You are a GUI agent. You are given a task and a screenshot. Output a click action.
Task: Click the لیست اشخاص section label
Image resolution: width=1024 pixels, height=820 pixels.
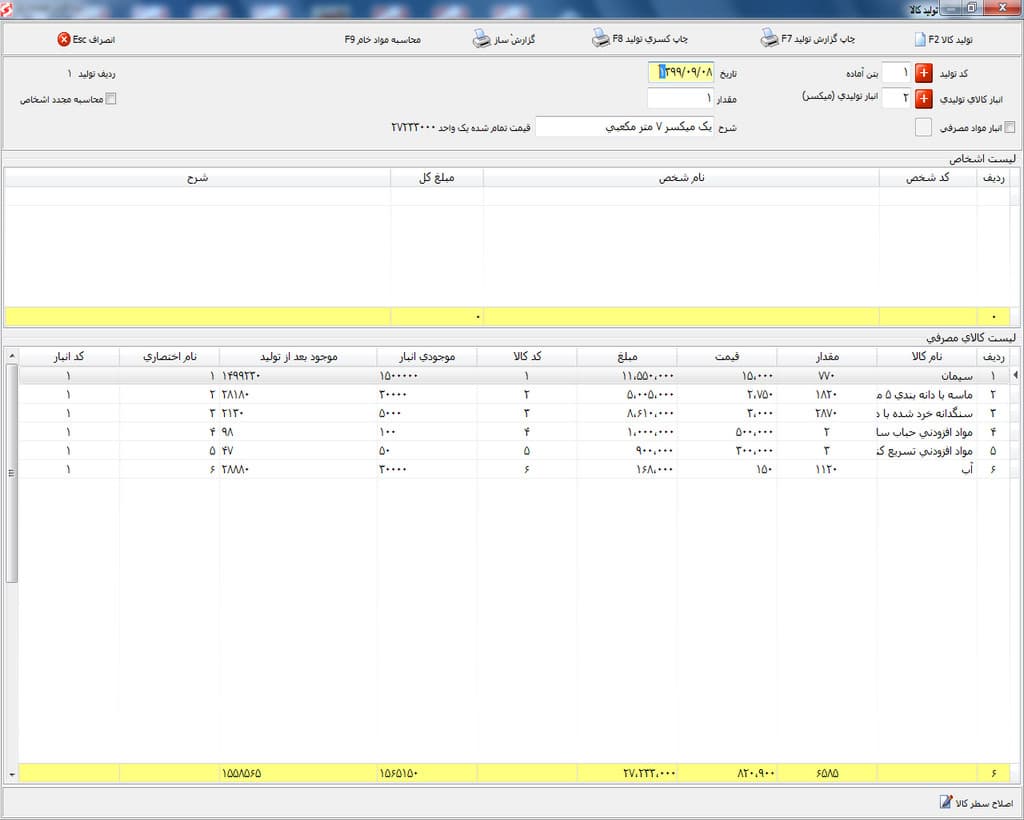click(982, 159)
